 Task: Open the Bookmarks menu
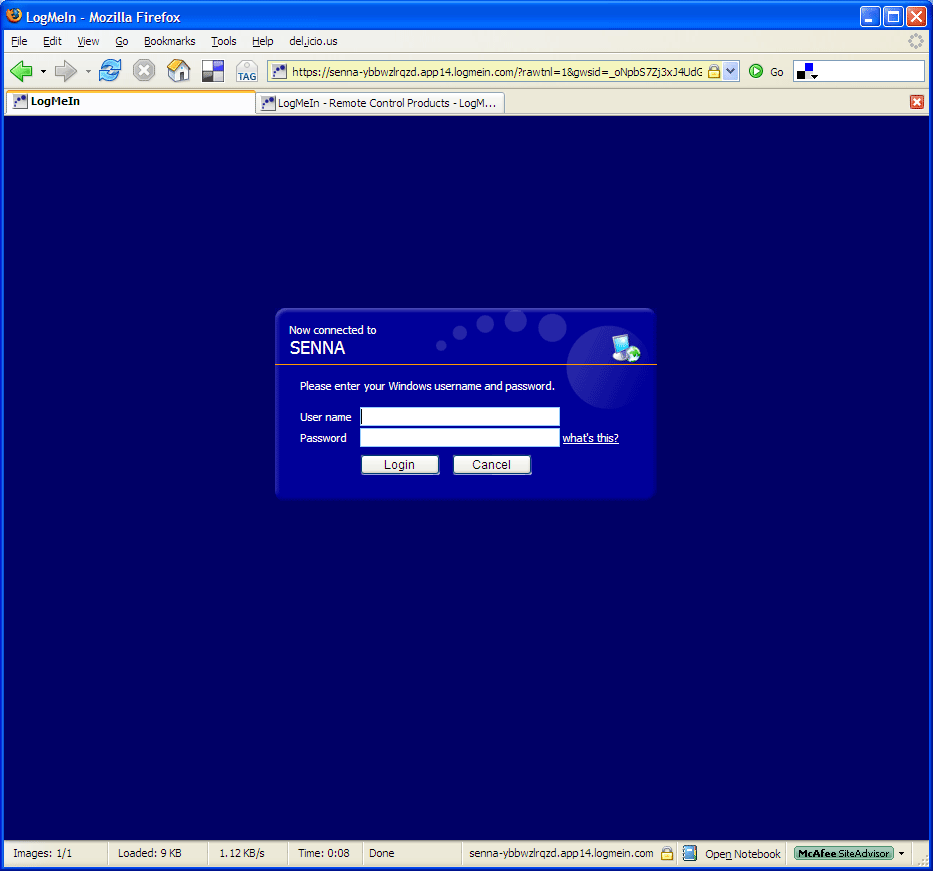(x=170, y=41)
